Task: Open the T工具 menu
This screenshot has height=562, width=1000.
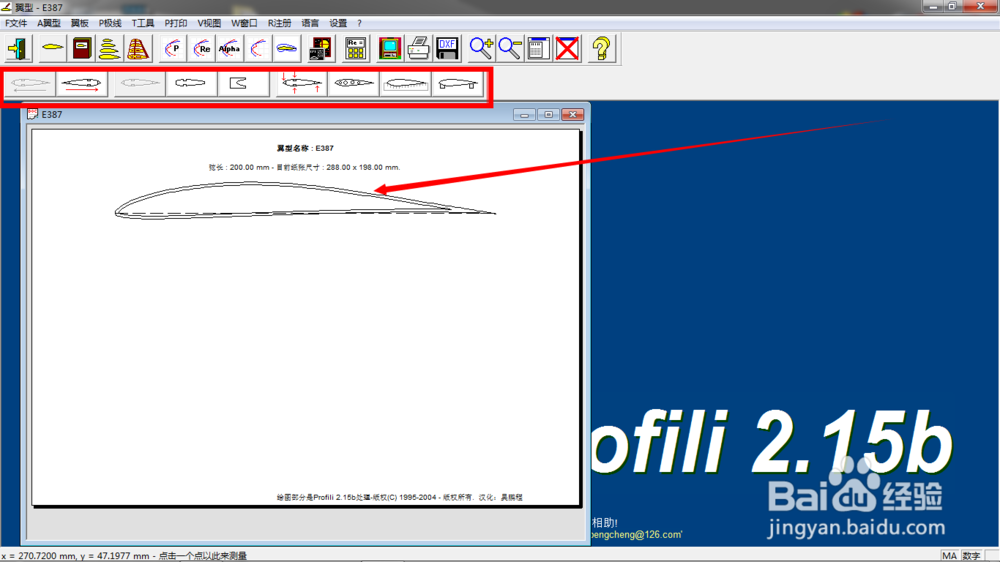Action: click(143, 23)
